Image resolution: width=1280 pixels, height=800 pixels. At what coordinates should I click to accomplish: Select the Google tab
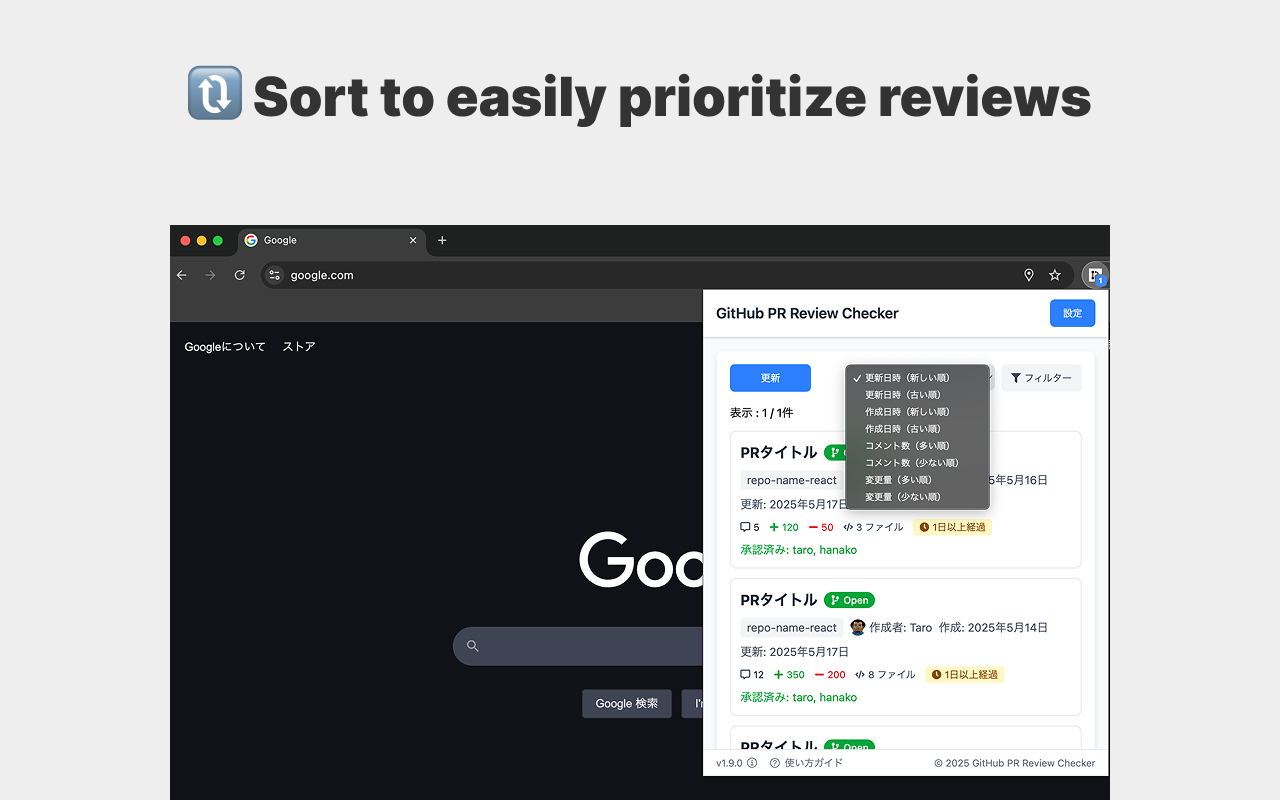[332, 240]
